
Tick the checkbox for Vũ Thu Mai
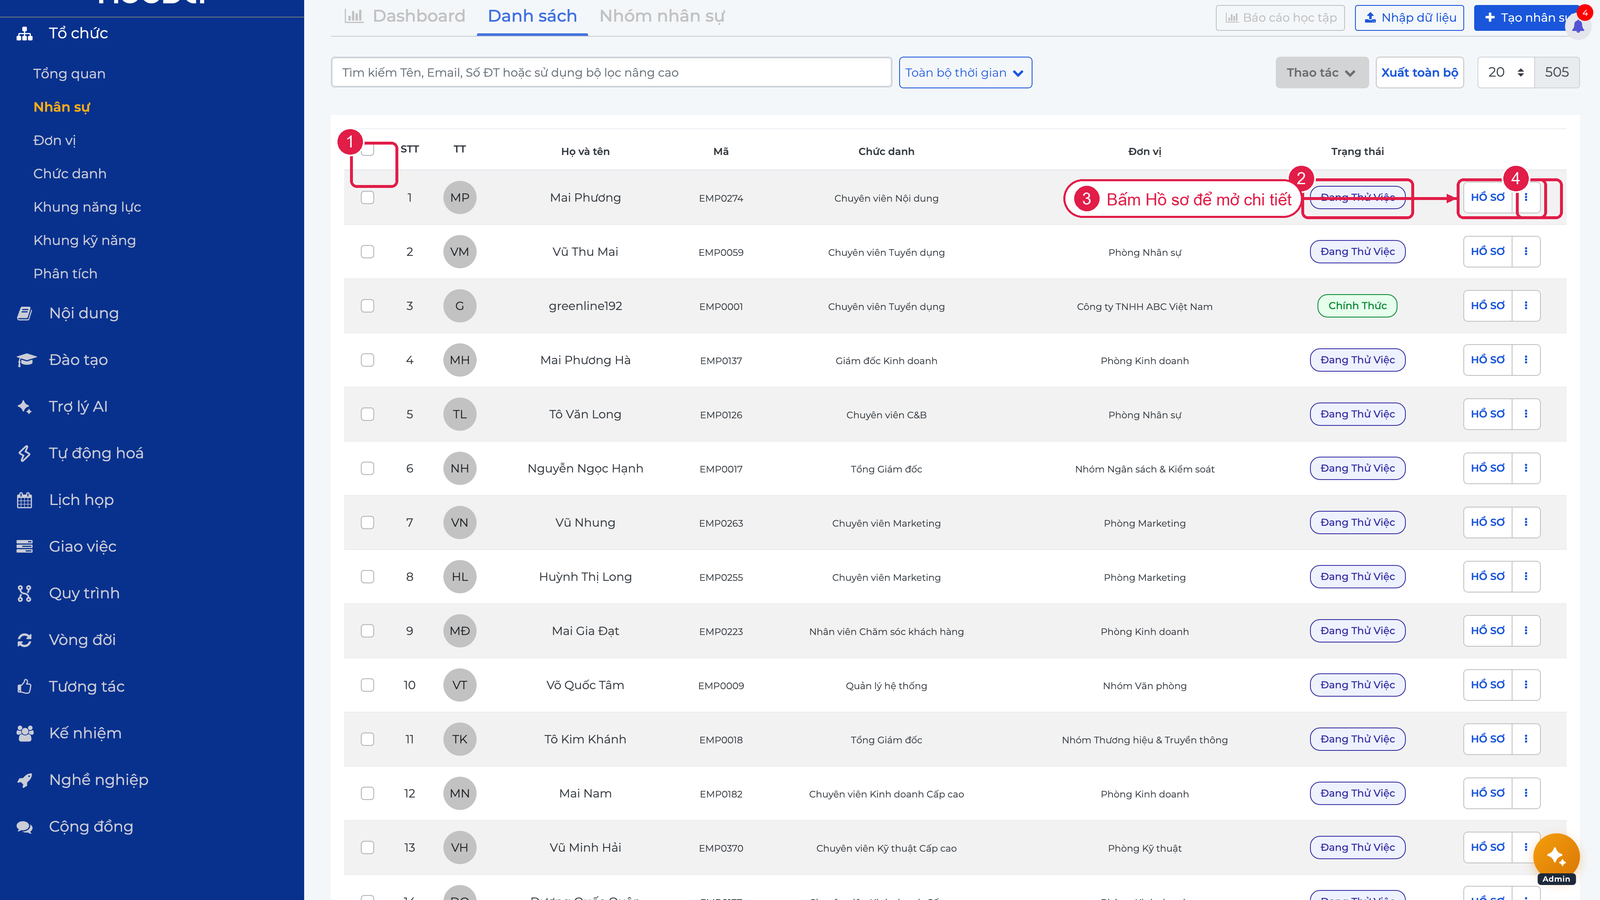coord(368,252)
